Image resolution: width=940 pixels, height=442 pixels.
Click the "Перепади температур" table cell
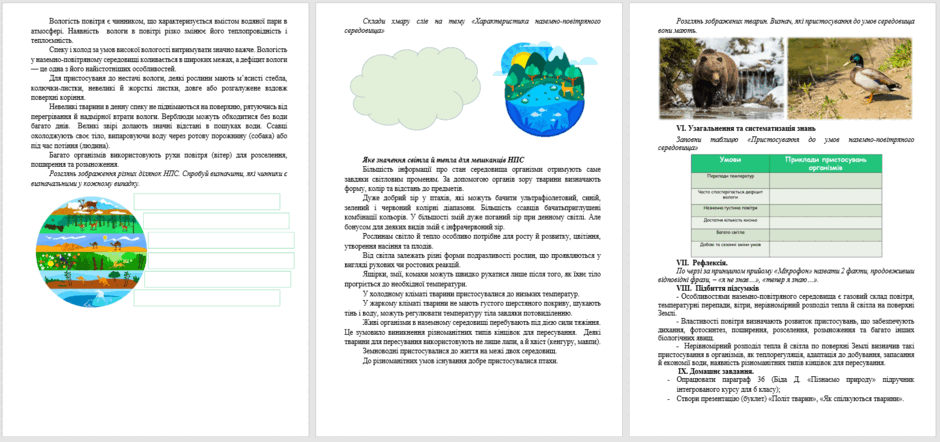(x=730, y=180)
